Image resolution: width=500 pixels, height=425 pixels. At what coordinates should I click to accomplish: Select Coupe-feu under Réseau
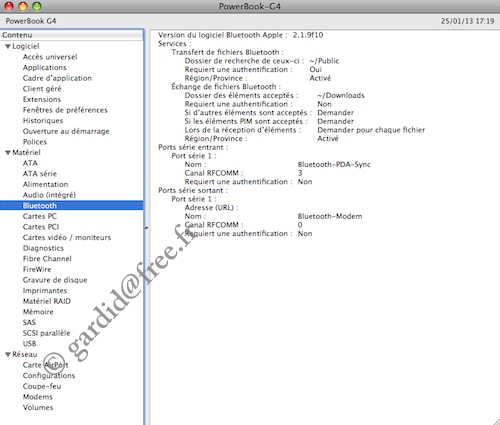tap(42, 386)
